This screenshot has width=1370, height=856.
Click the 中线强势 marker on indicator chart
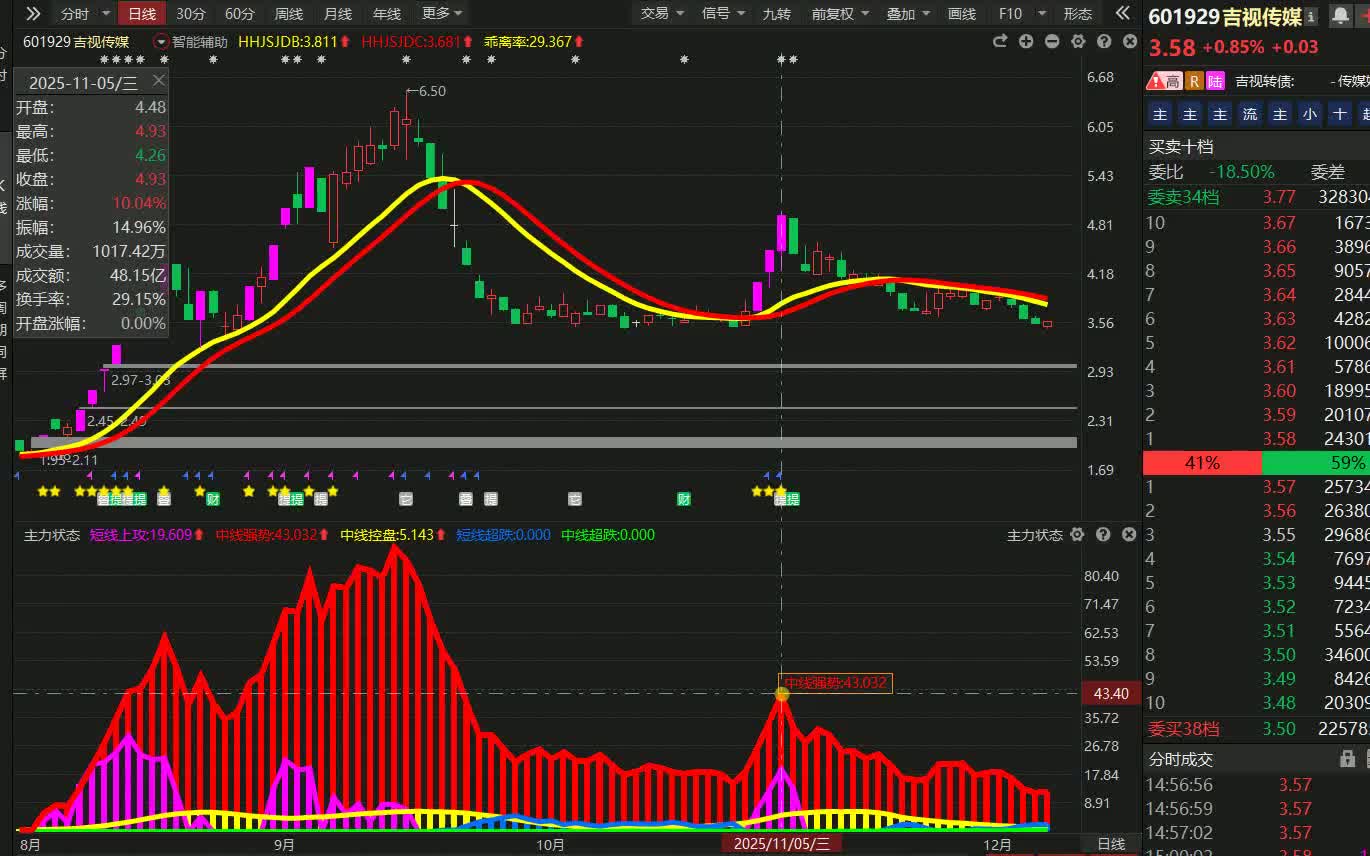(x=782, y=693)
